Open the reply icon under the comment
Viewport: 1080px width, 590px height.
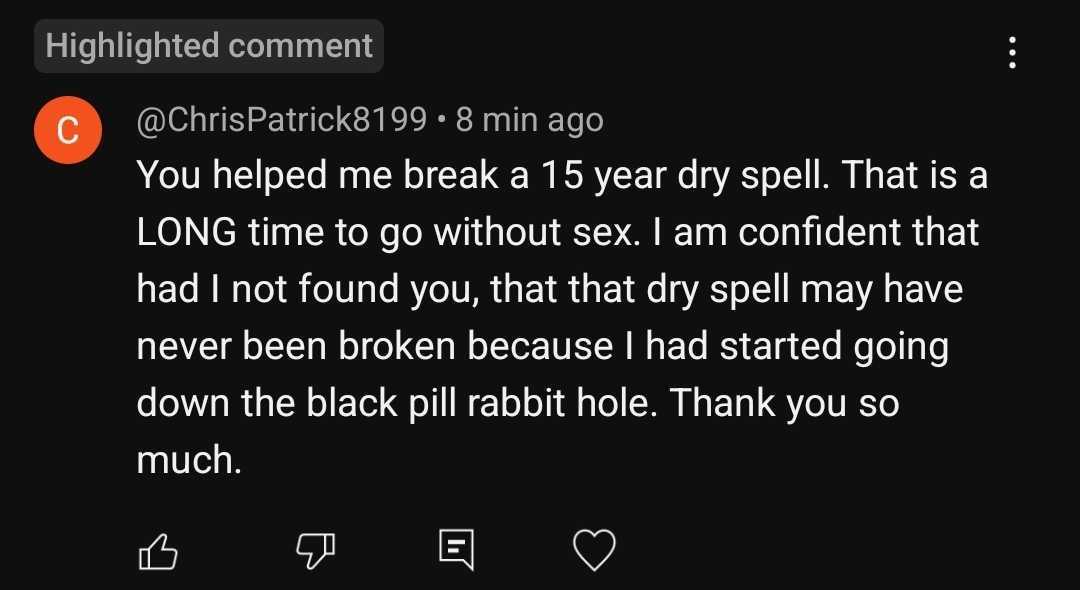[455, 549]
